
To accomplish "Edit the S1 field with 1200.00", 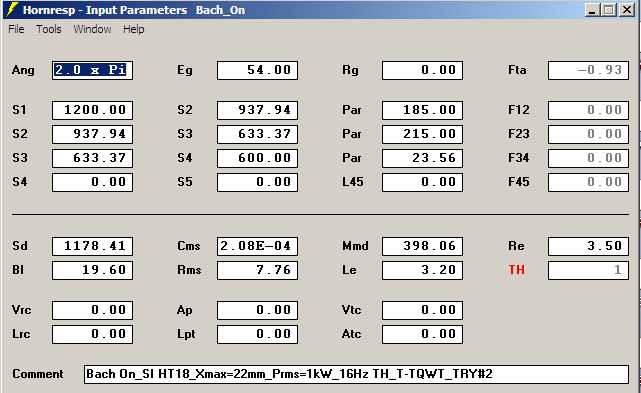I will click(x=92, y=110).
